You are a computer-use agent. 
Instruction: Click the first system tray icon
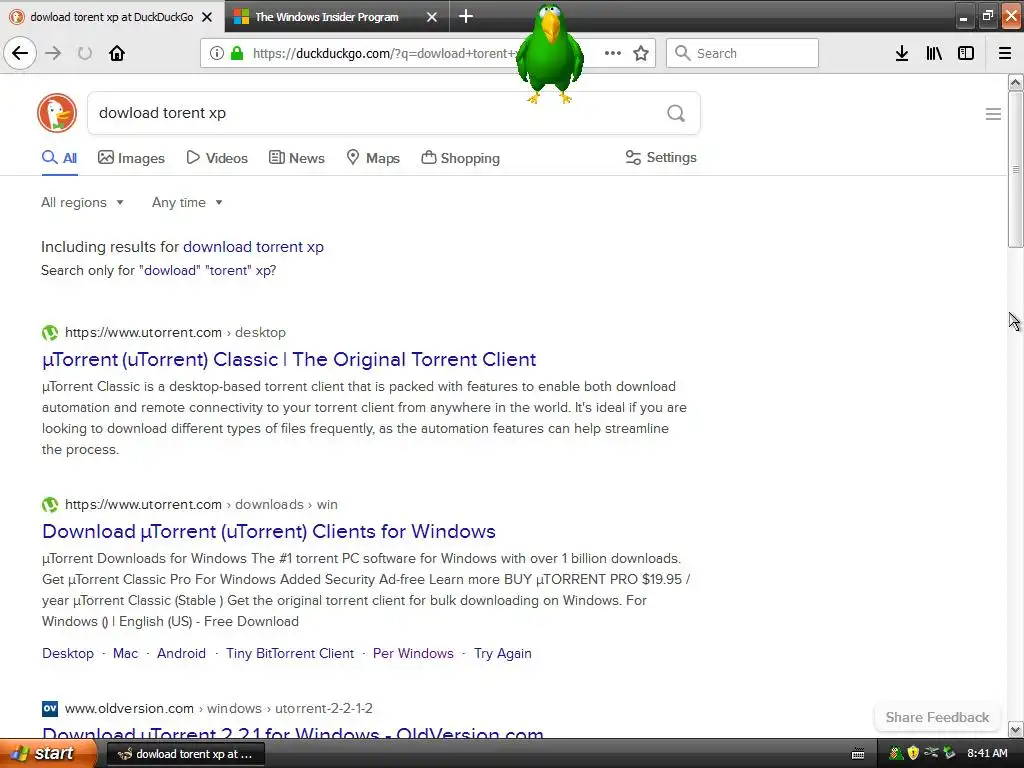896,753
